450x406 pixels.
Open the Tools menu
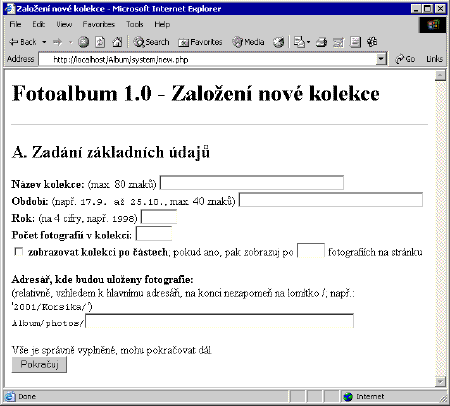pyautogui.click(x=135, y=24)
